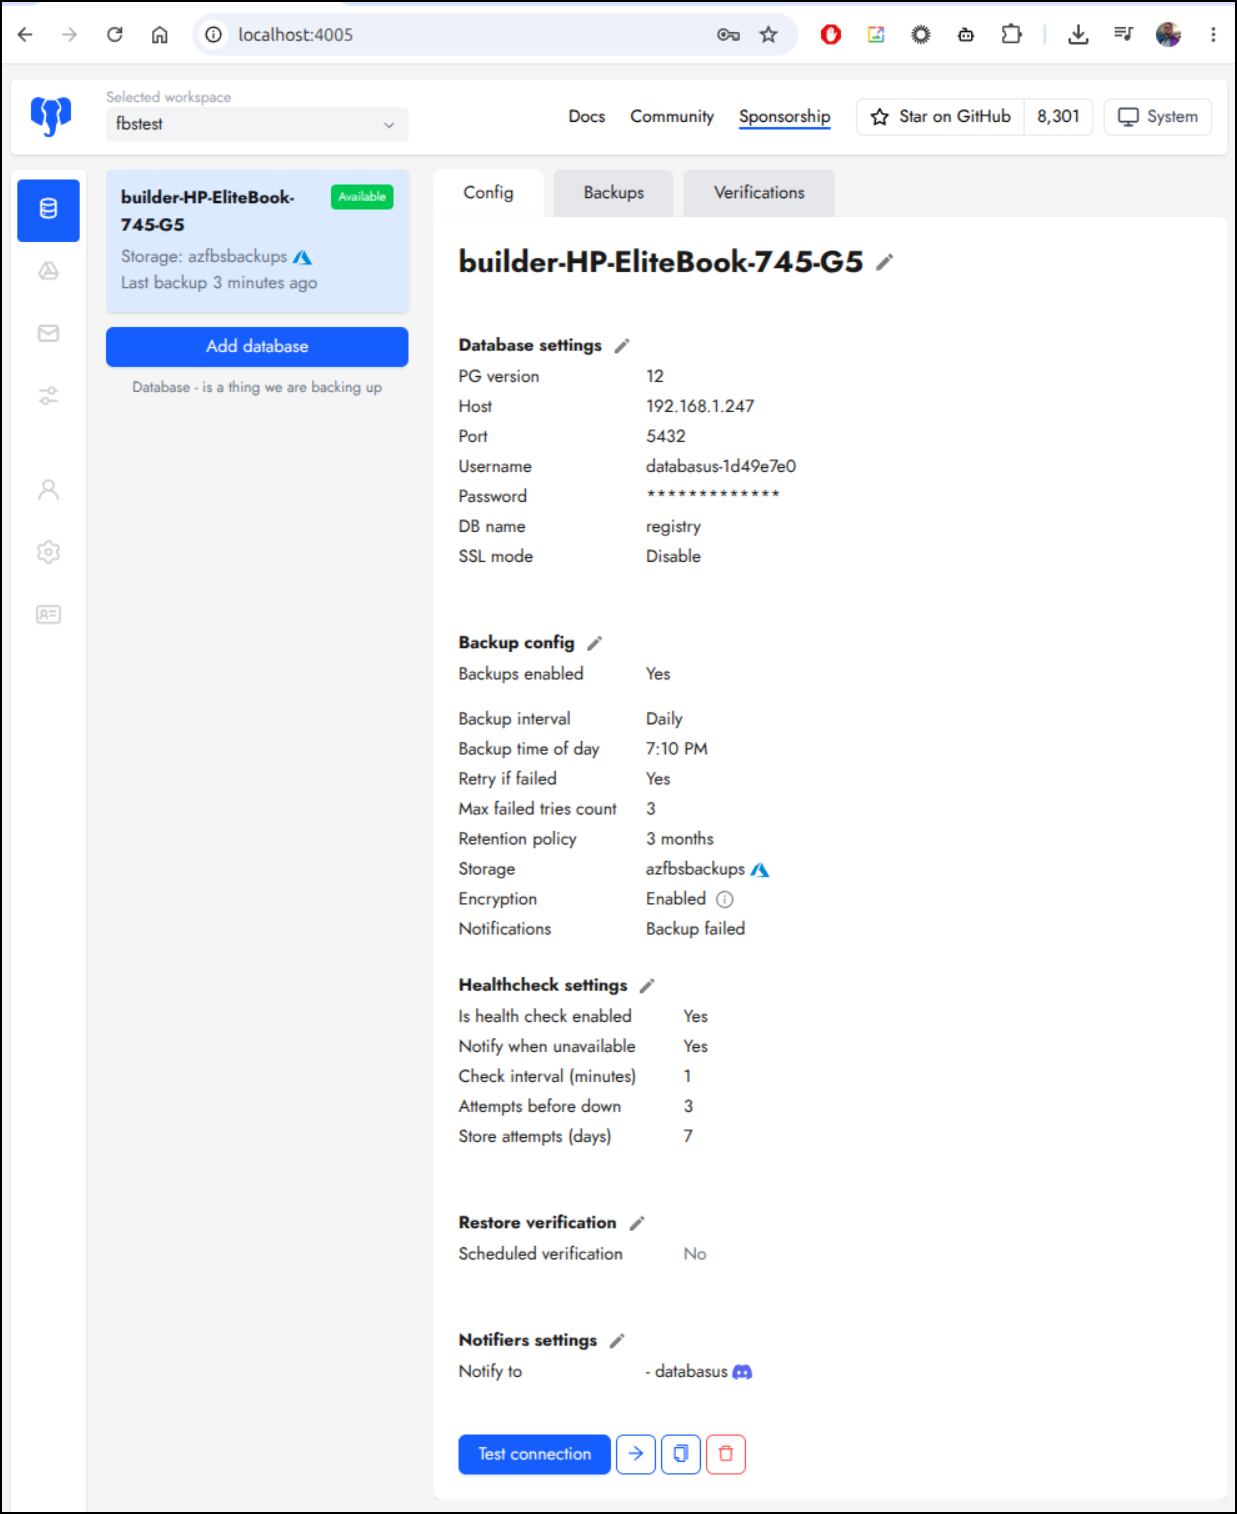Open the Notifiers envelope sidebar icon
1237x1514 pixels.
[48, 333]
